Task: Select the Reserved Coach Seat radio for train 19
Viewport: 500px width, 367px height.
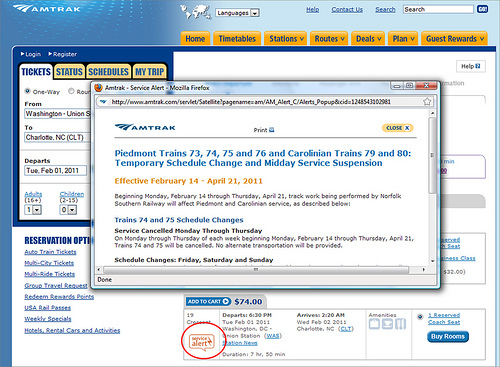Action: coord(420,316)
